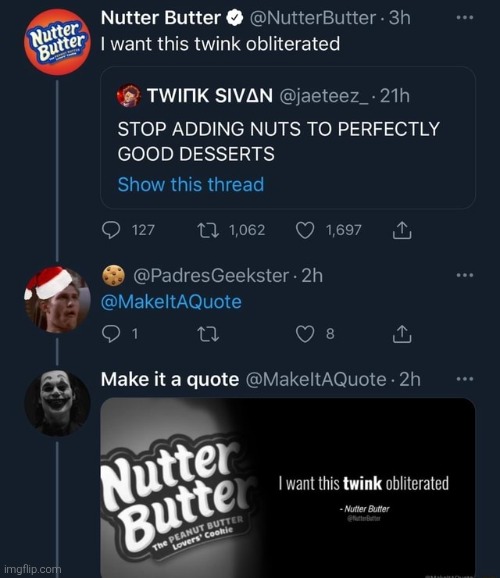Open the Make it a quote display name
Screen dimensions: 500x578
[x=170, y=379]
